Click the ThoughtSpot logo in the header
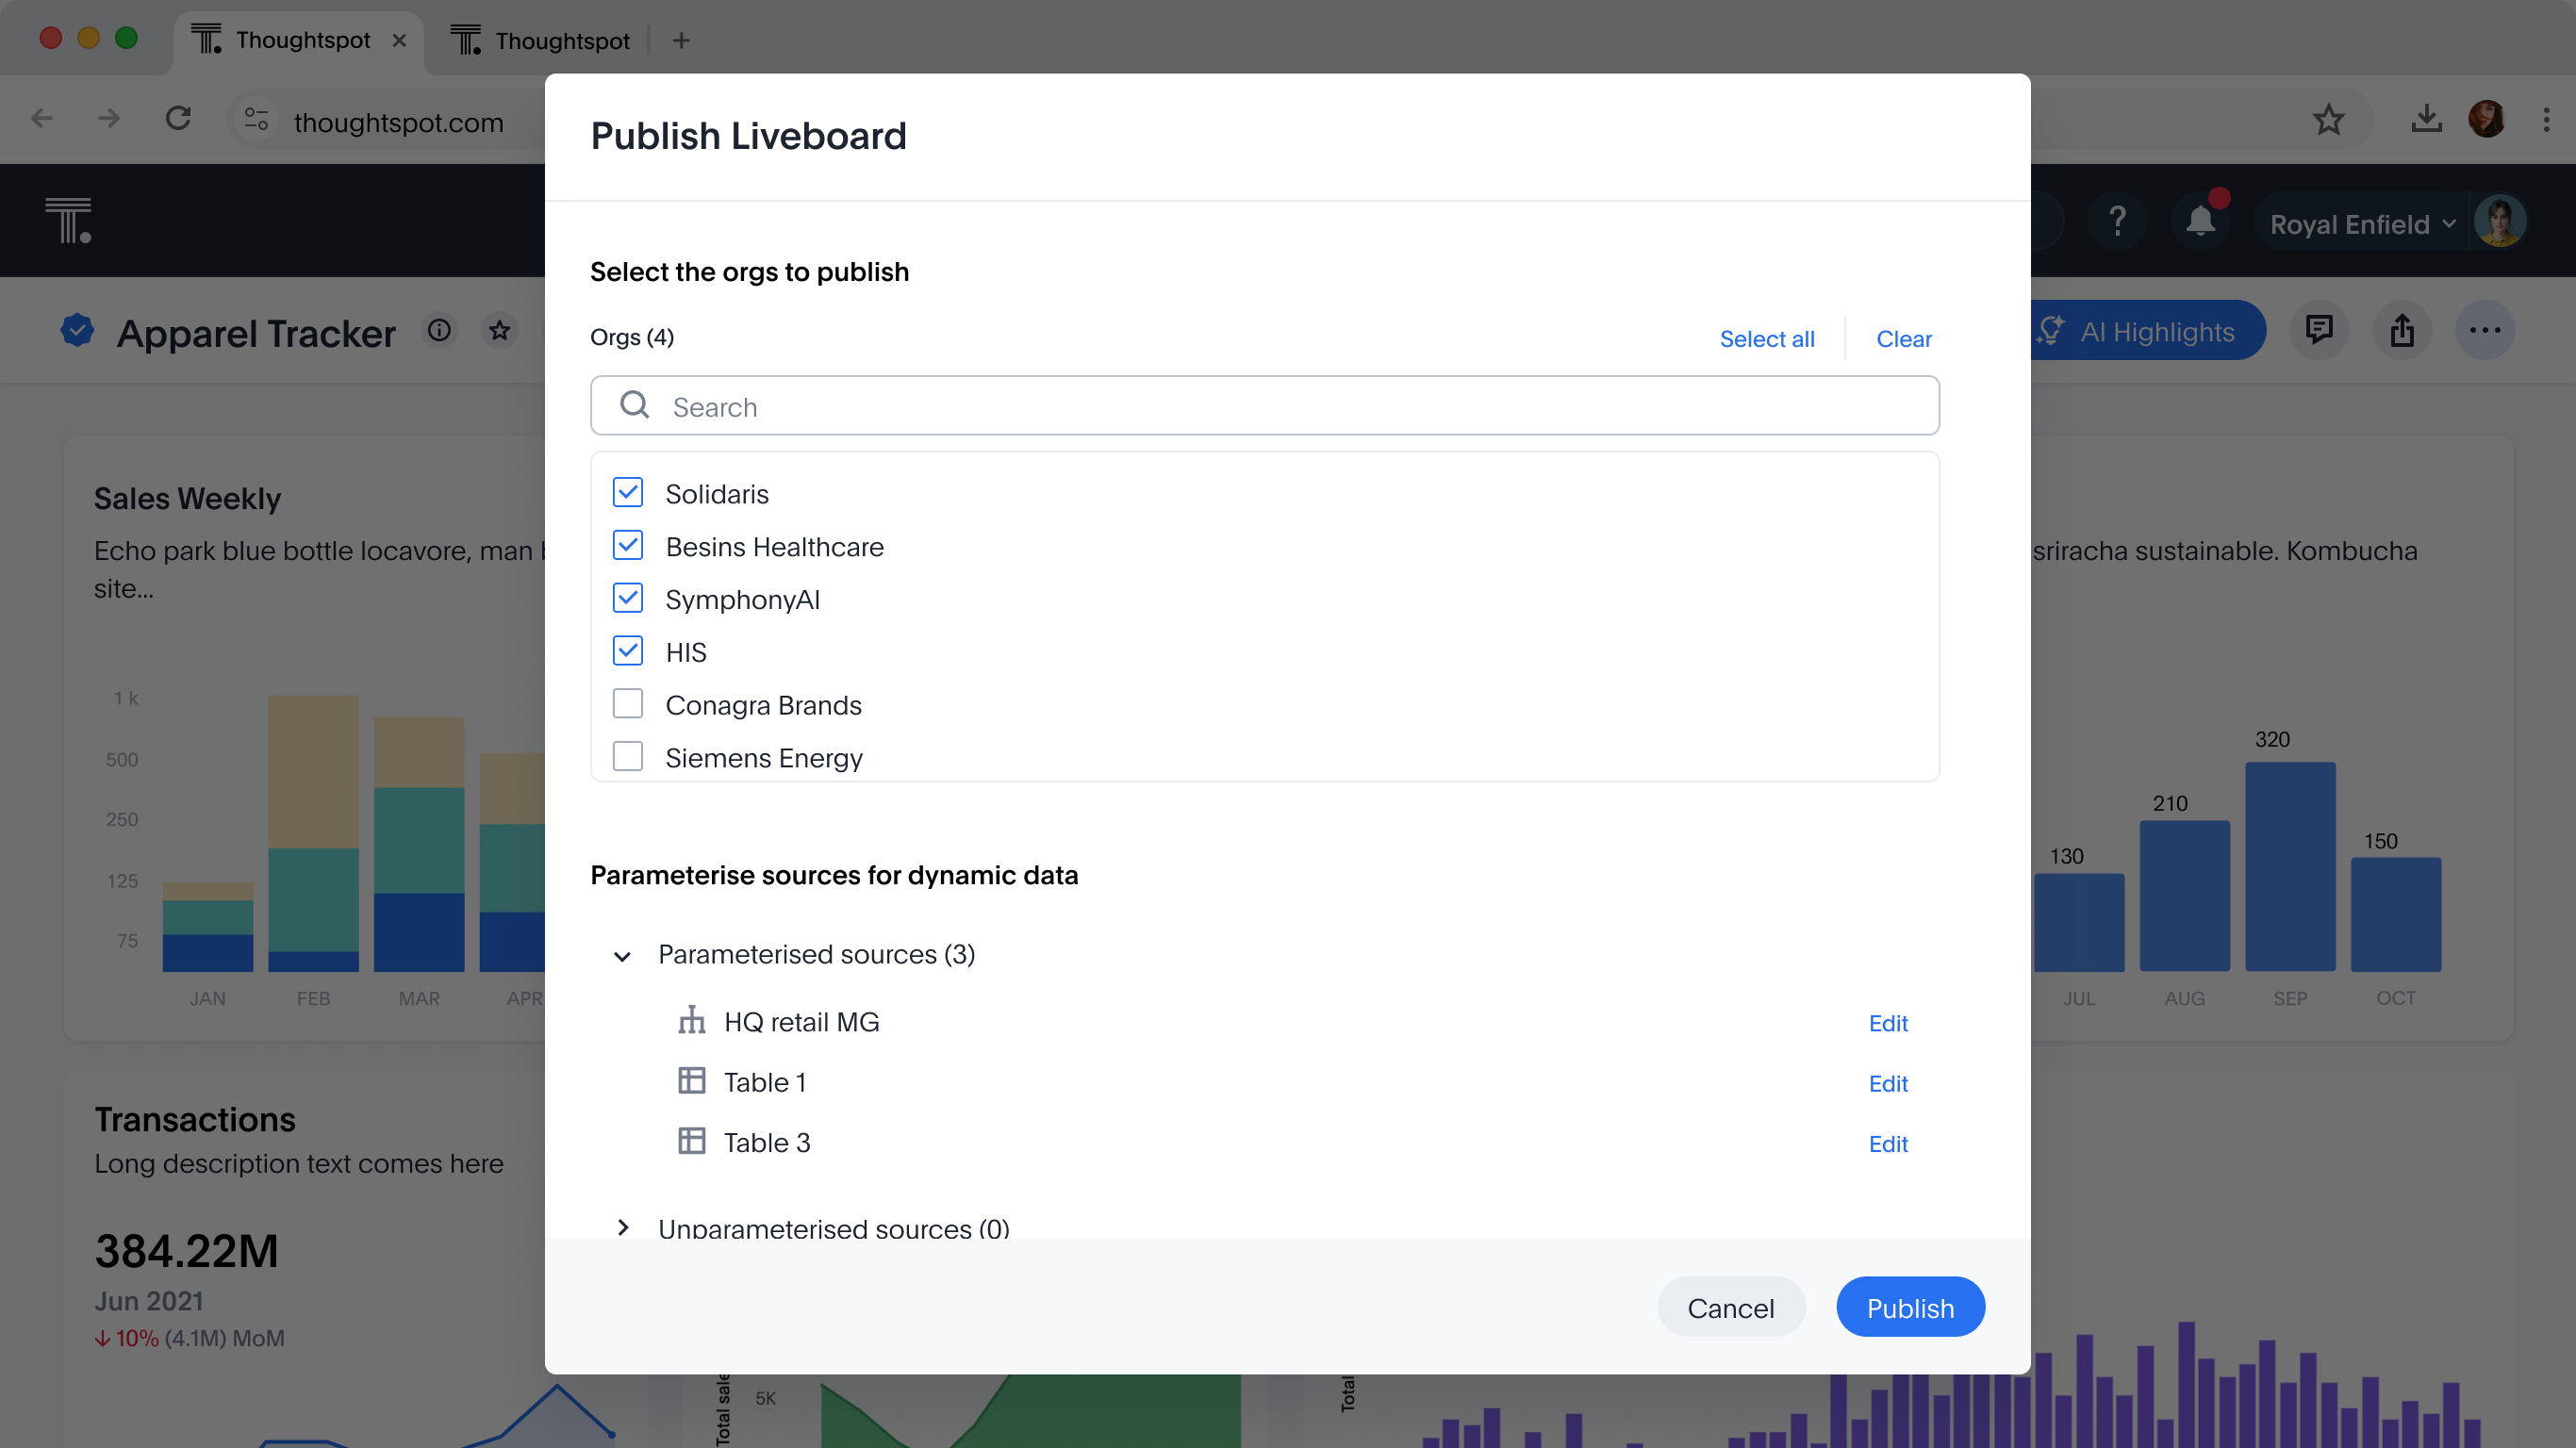The width and height of the screenshot is (2576, 1448). pos(68,220)
